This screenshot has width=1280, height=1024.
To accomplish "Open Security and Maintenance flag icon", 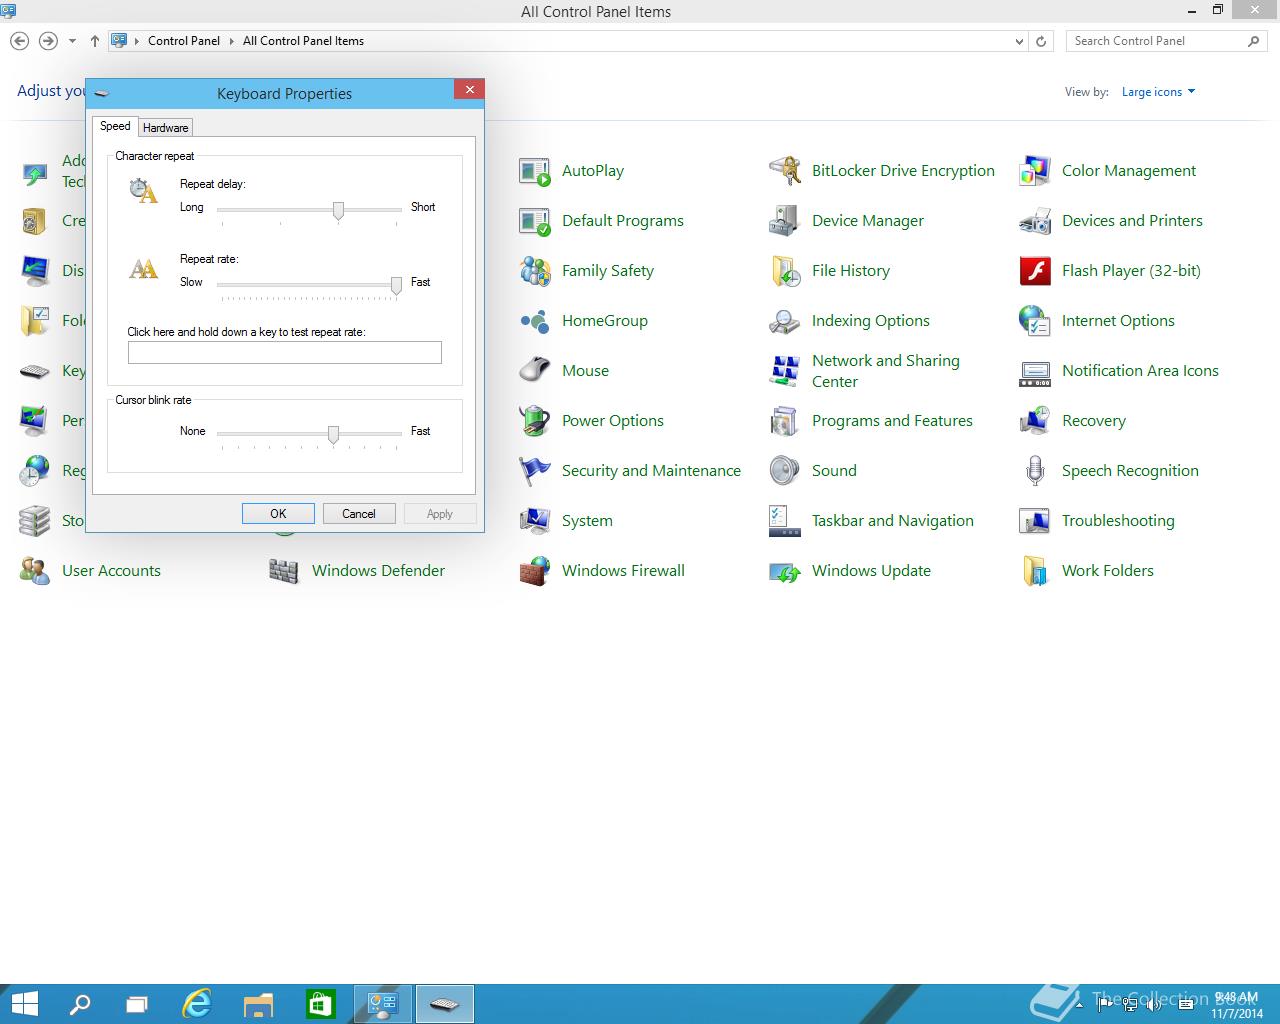I will point(535,471).
